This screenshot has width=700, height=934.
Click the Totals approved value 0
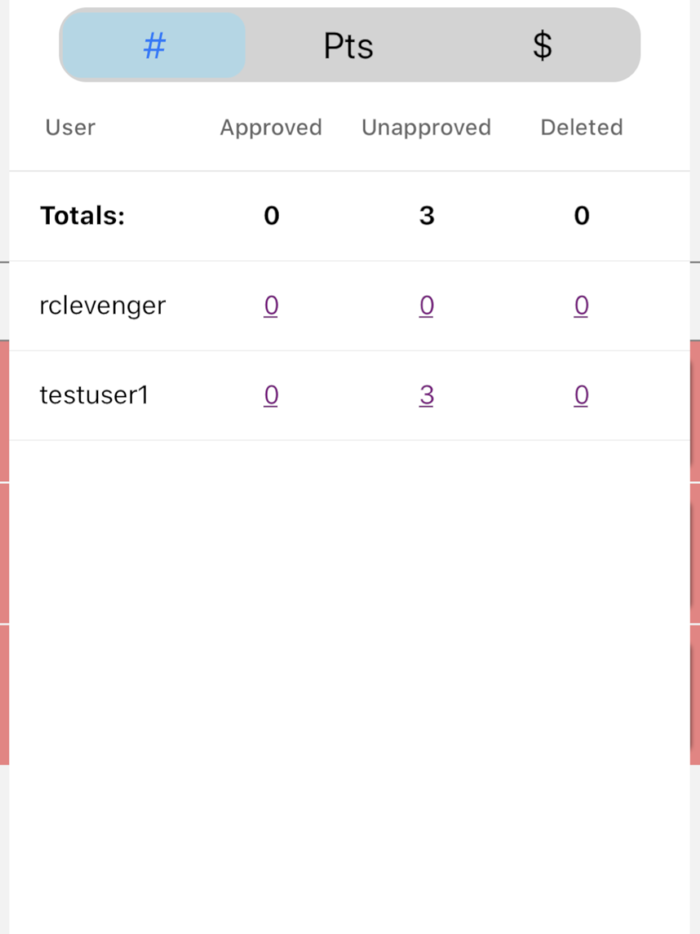[271, 215]
